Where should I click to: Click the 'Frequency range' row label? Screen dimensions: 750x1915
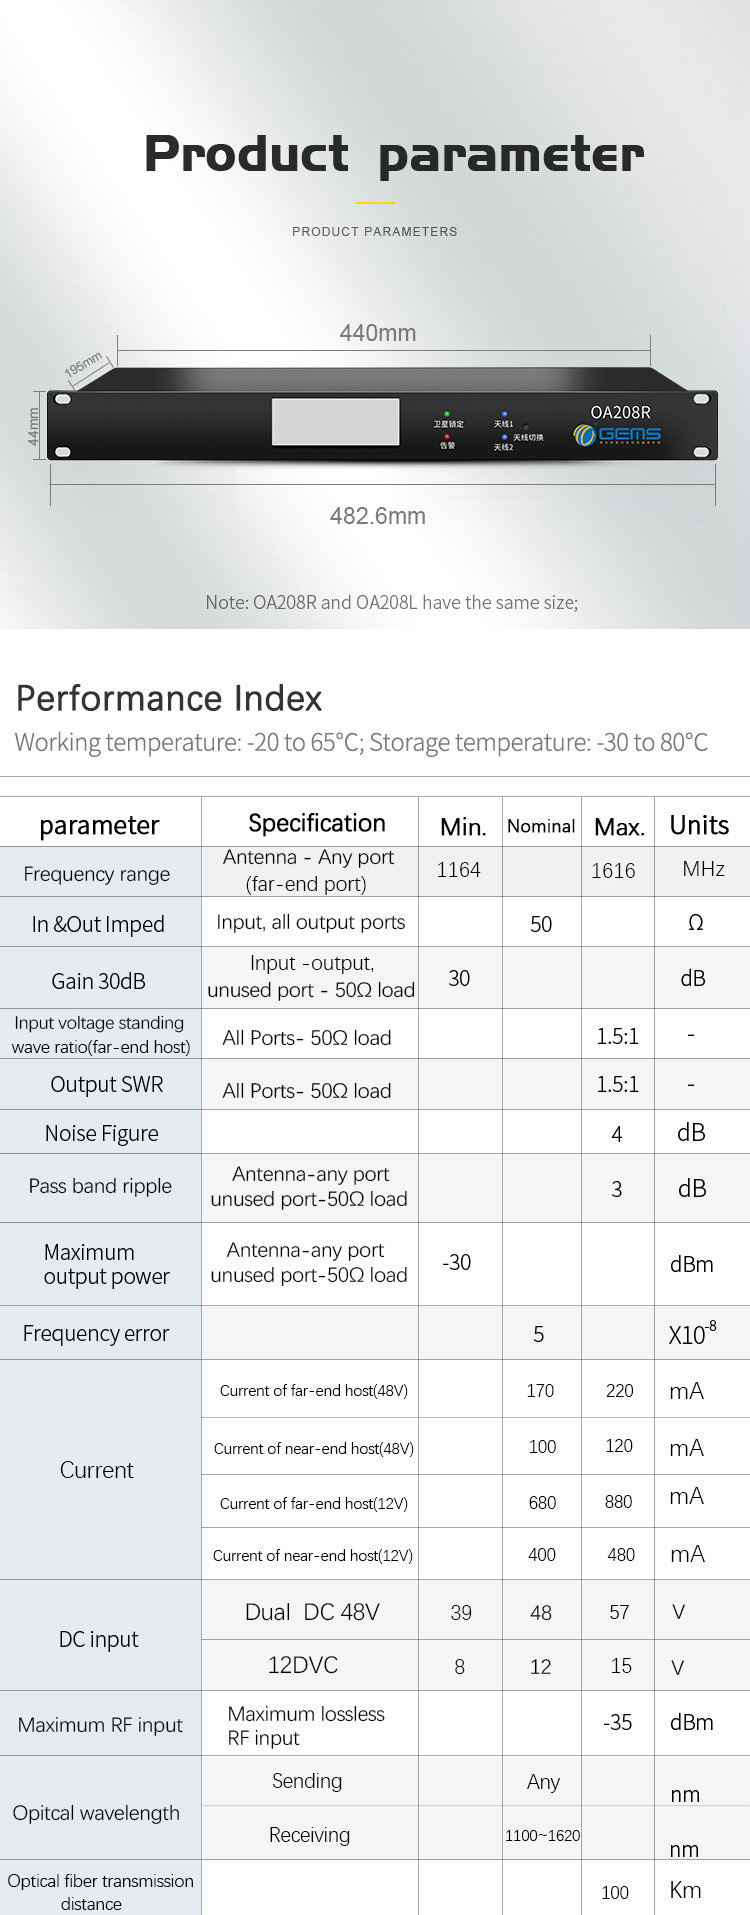click(97, 874)
